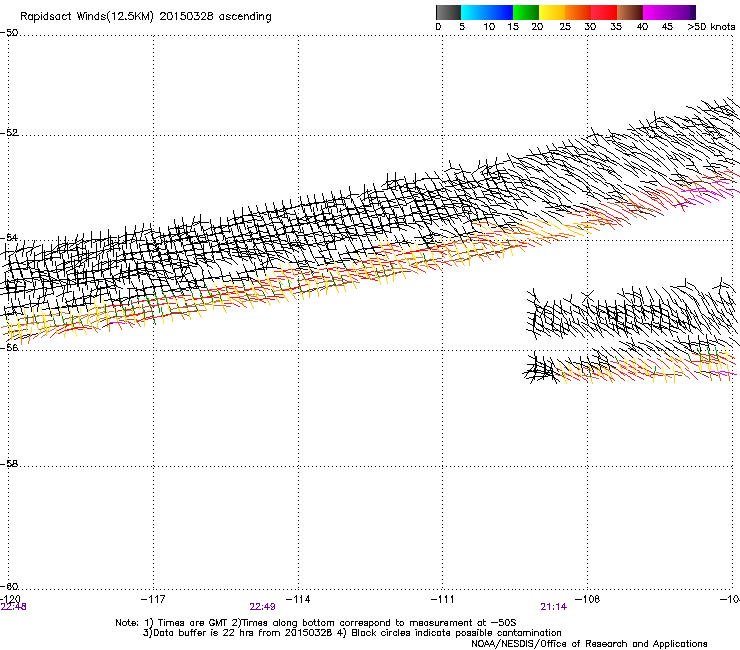Select the green 15-20 knots color band

pos(526,12)
